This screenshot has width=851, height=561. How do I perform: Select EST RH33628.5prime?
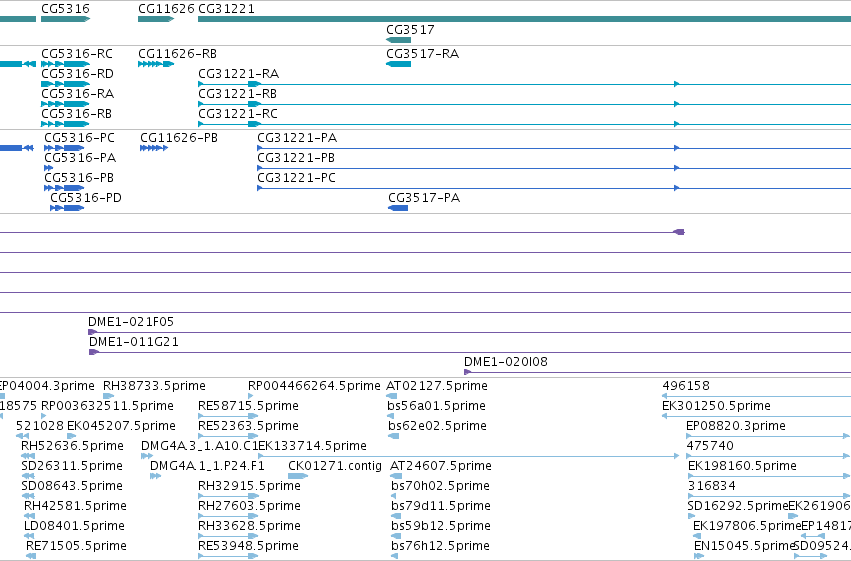(250, 526)
